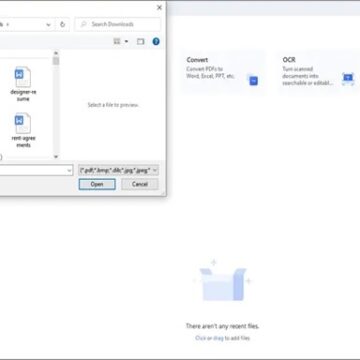Open the Convert PDF card
Screen dimensions: 360x360
coord(223,72)
